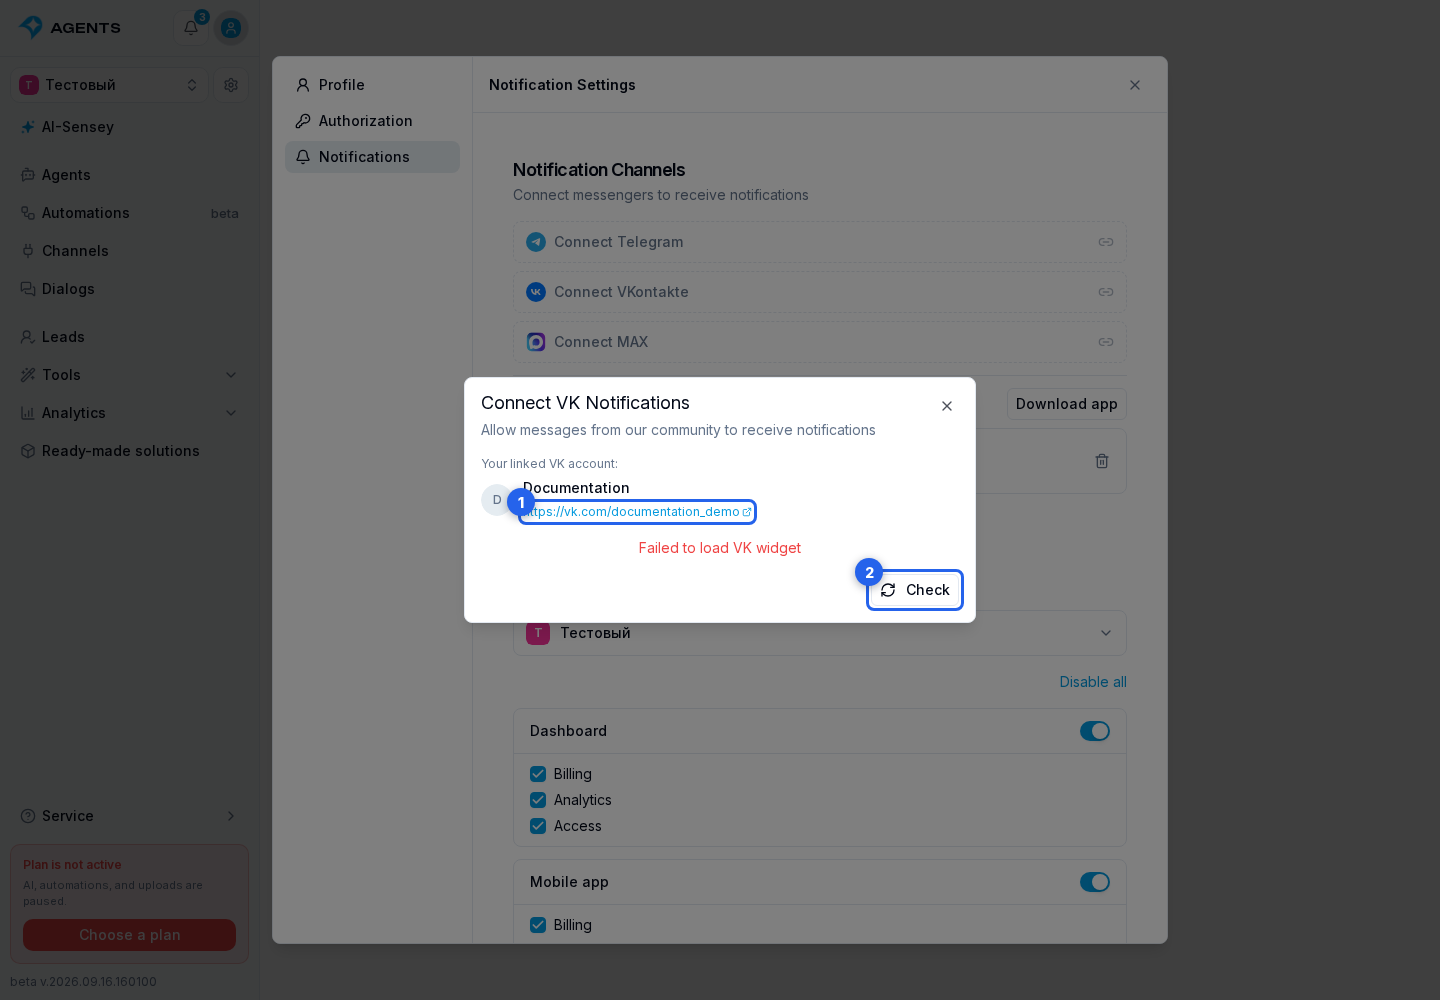Click the Choose a plan button
Viewport: 1440px width, 1000px height.
[130, 935]
